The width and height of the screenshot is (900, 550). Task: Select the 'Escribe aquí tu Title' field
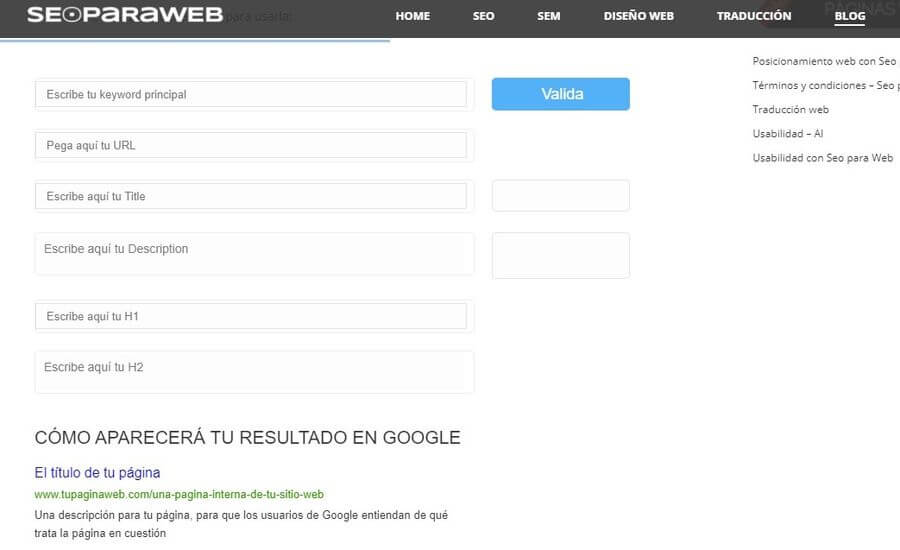[x=251, y=196]
